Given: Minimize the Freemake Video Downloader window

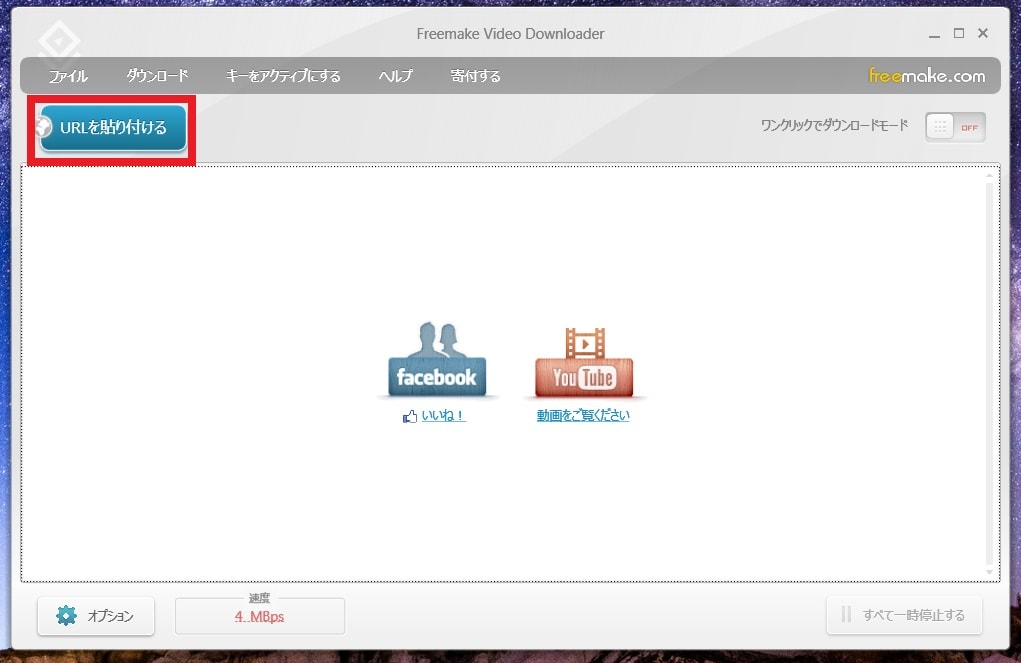Looking at the screenshot, I should click(x=934, y=34).
